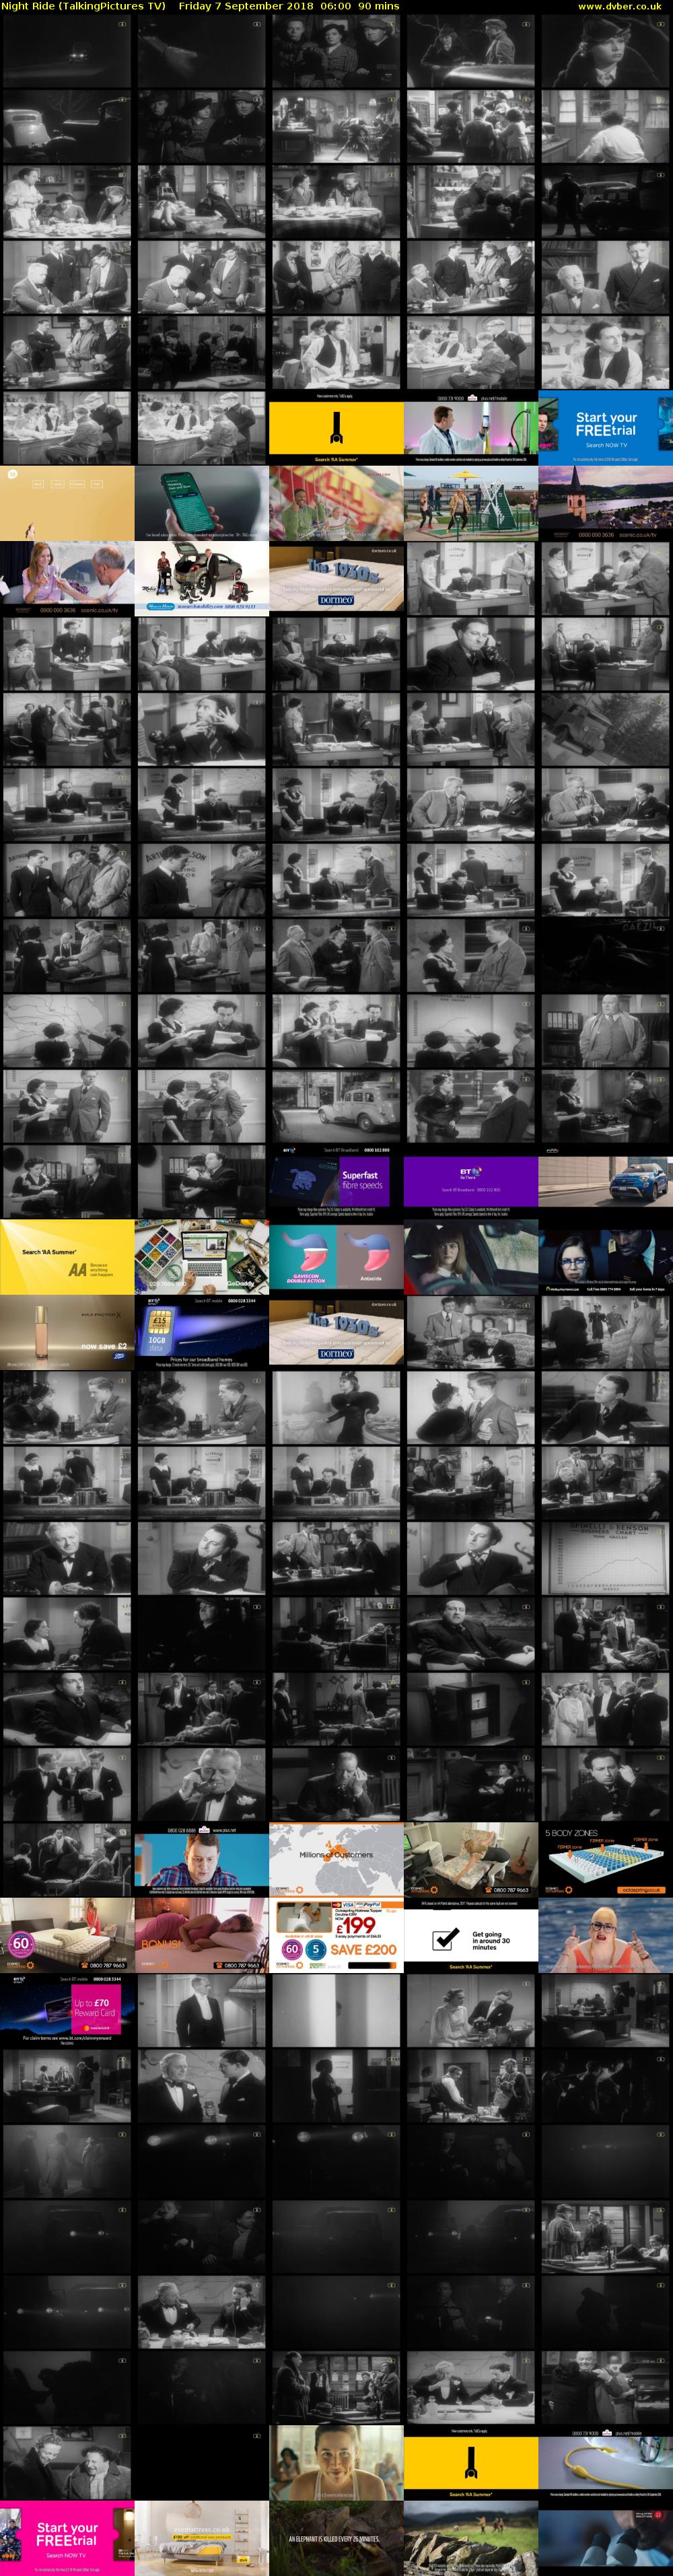Open the purple BT Broadband ad thumbnail
Screen dimensions: 673x2576
[x=471, y=1182]
